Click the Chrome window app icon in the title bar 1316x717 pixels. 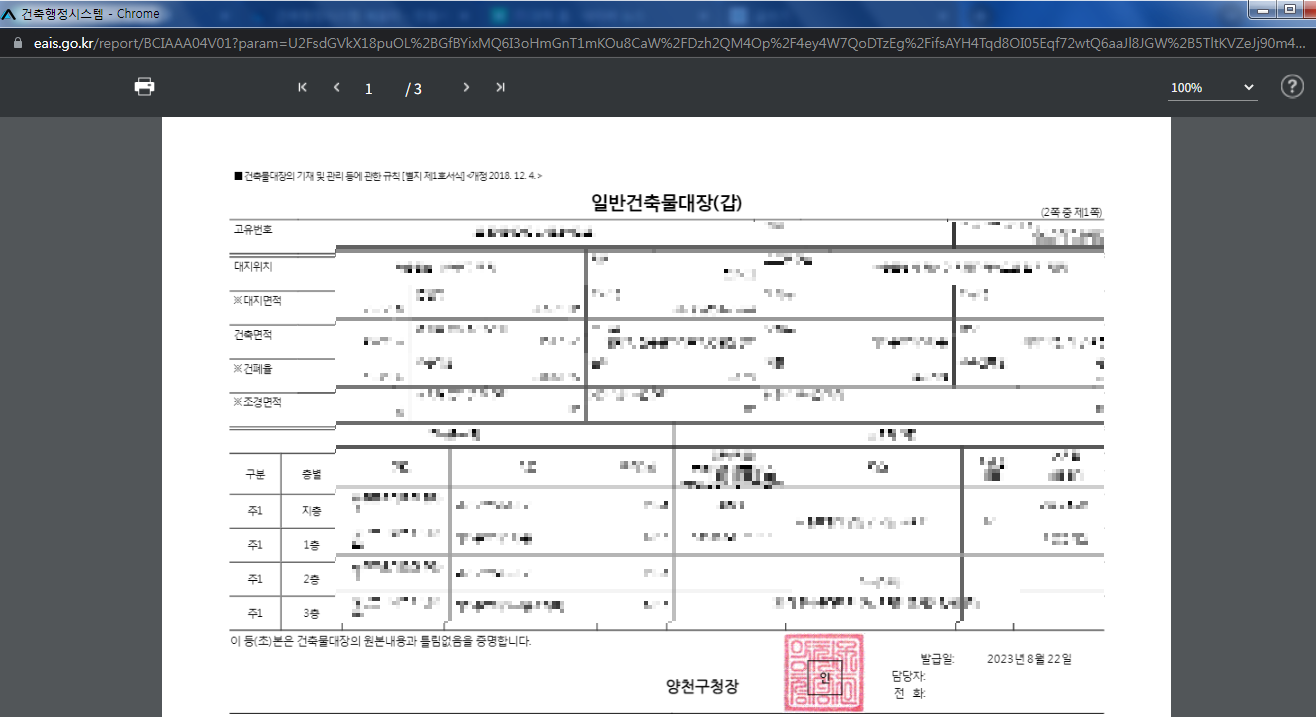coord(9,14)
